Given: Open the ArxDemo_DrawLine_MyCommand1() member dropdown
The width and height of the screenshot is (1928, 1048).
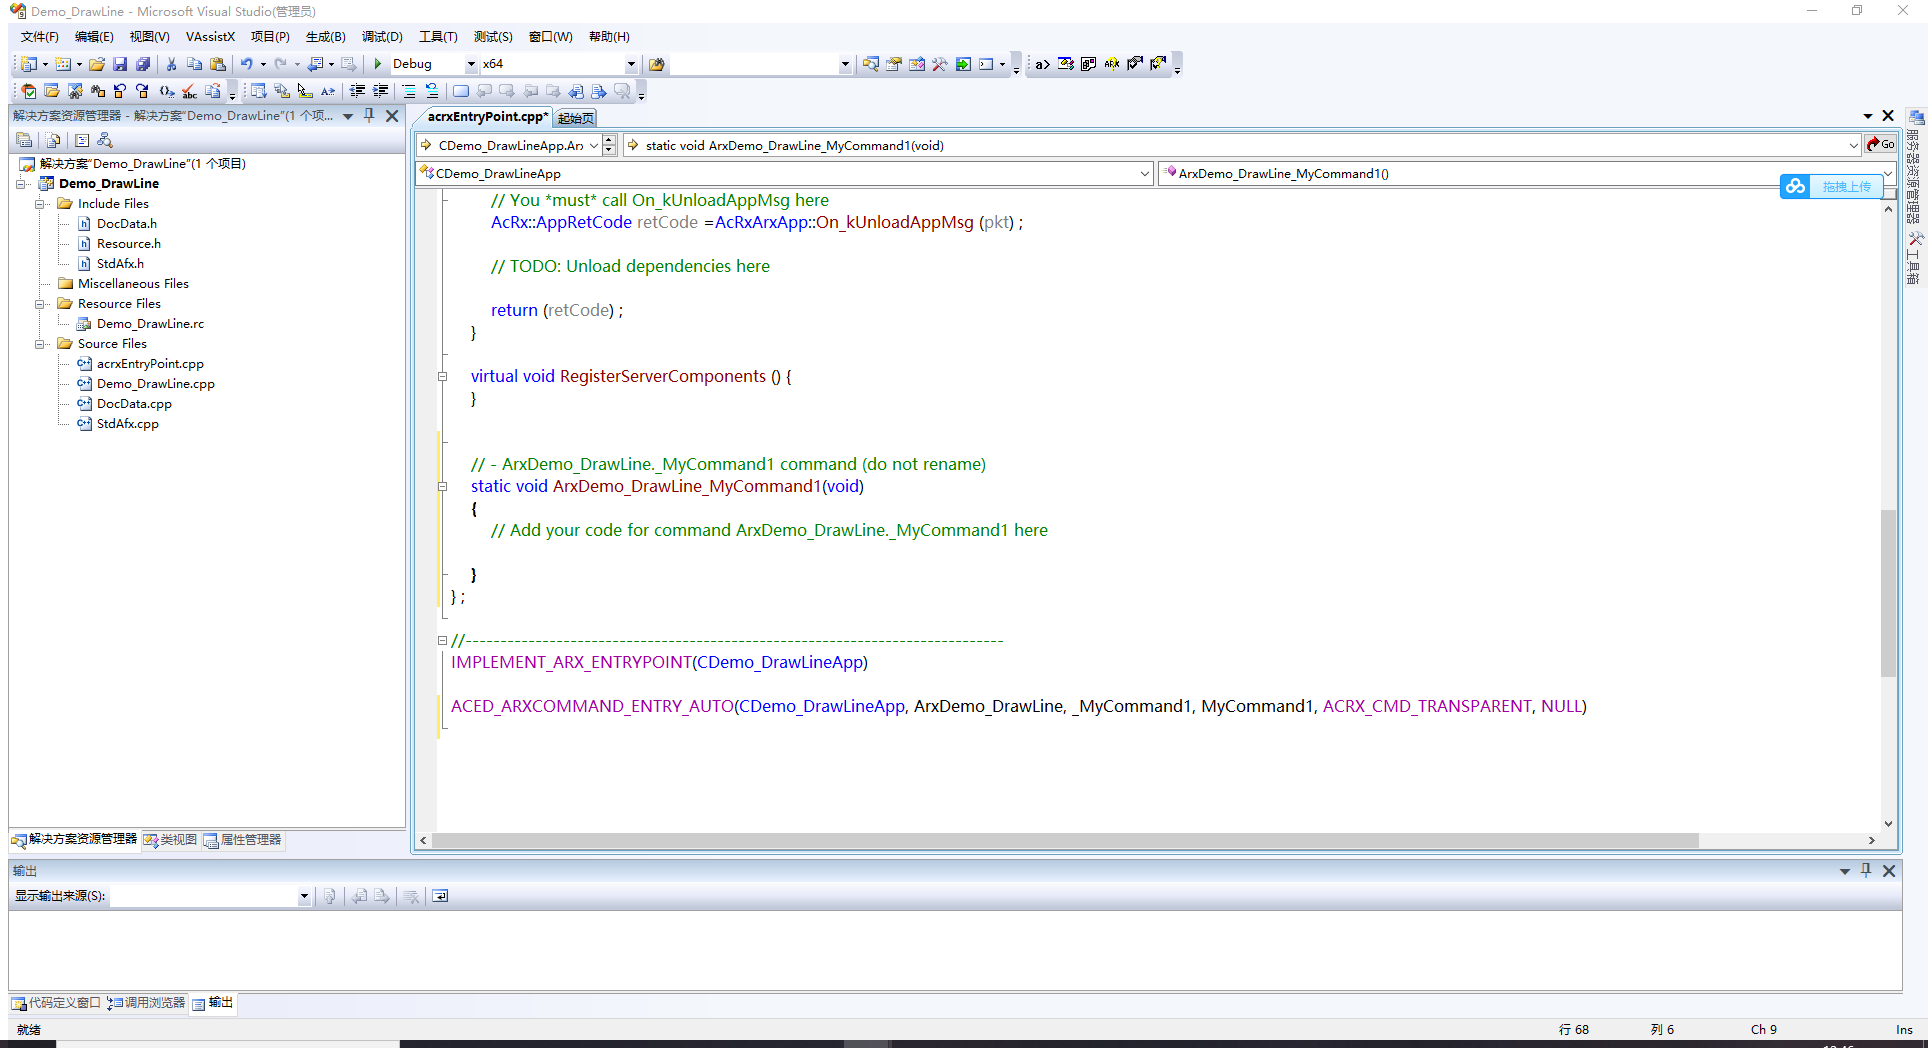Looking at the screenshot, I should tap(1888, 174).
